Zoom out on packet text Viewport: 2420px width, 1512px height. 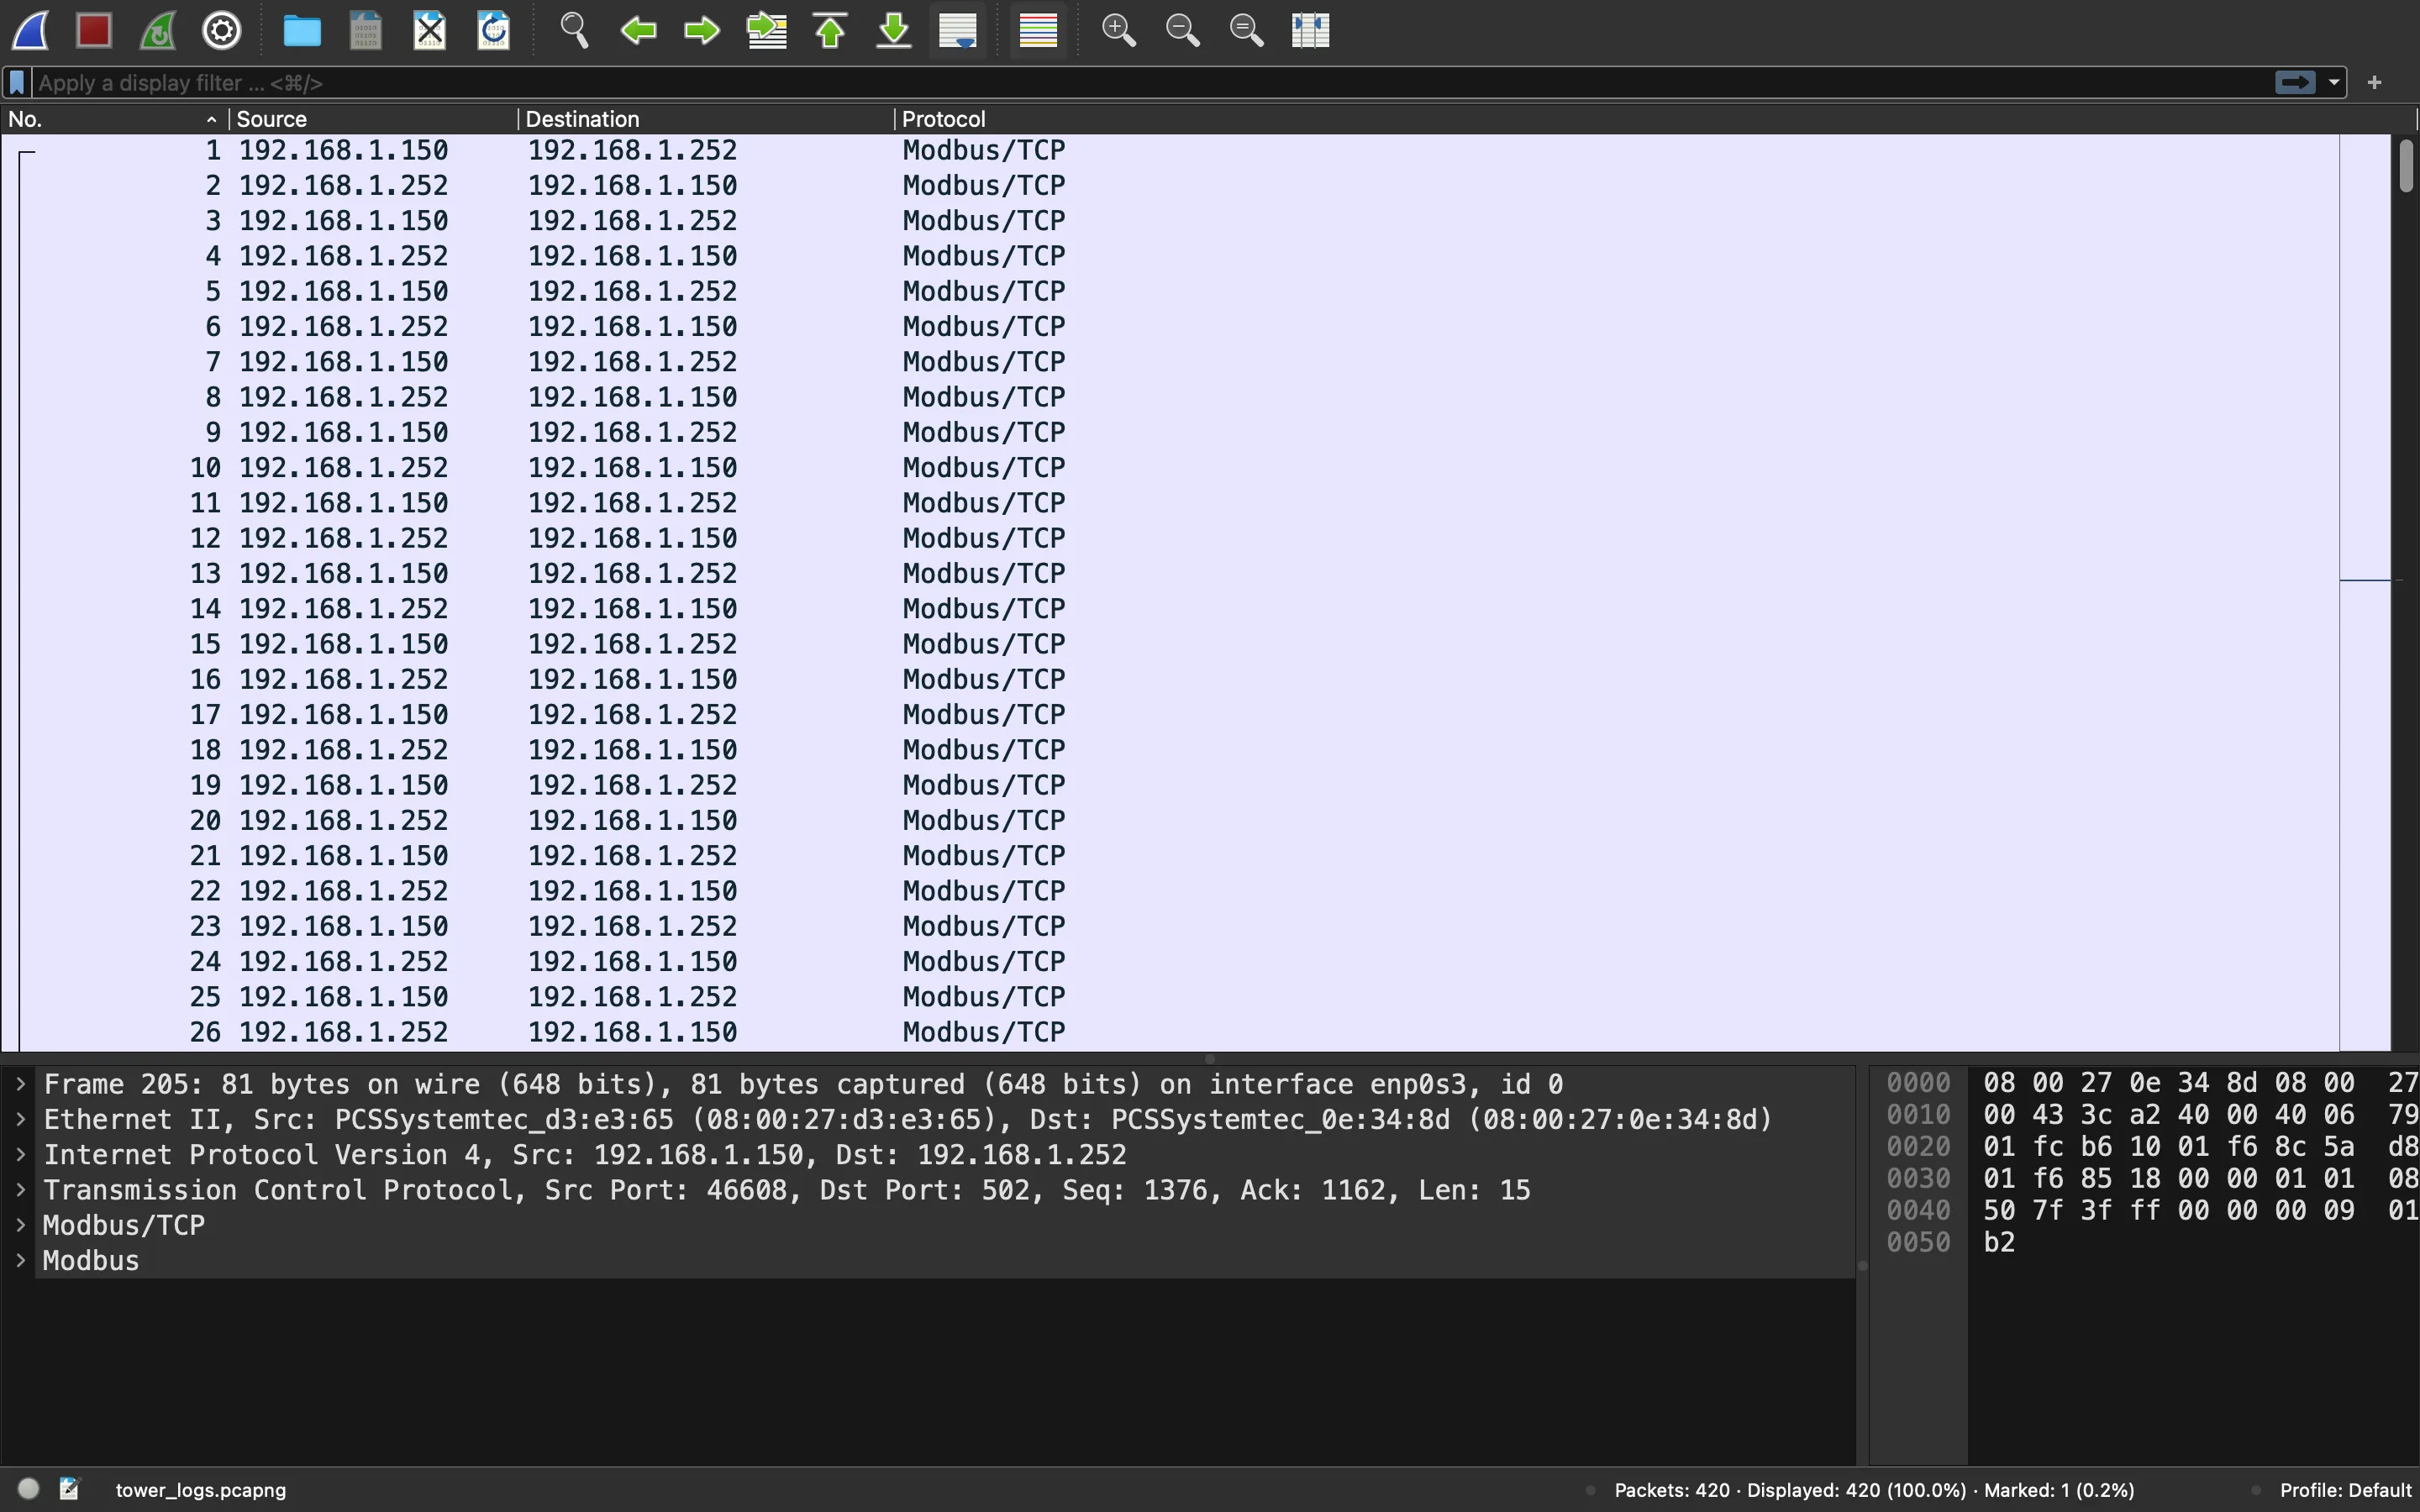[1182, 30]
